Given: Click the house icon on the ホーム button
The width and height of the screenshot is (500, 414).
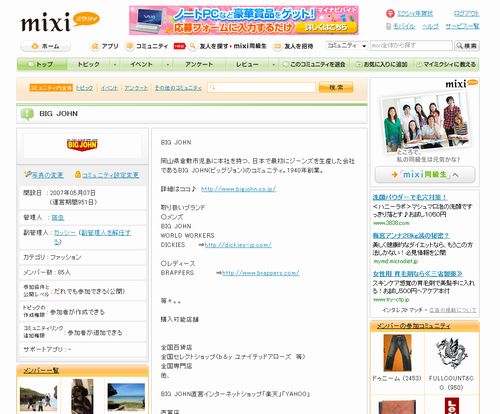Looking at the screenshot, I should click(35, 46).
